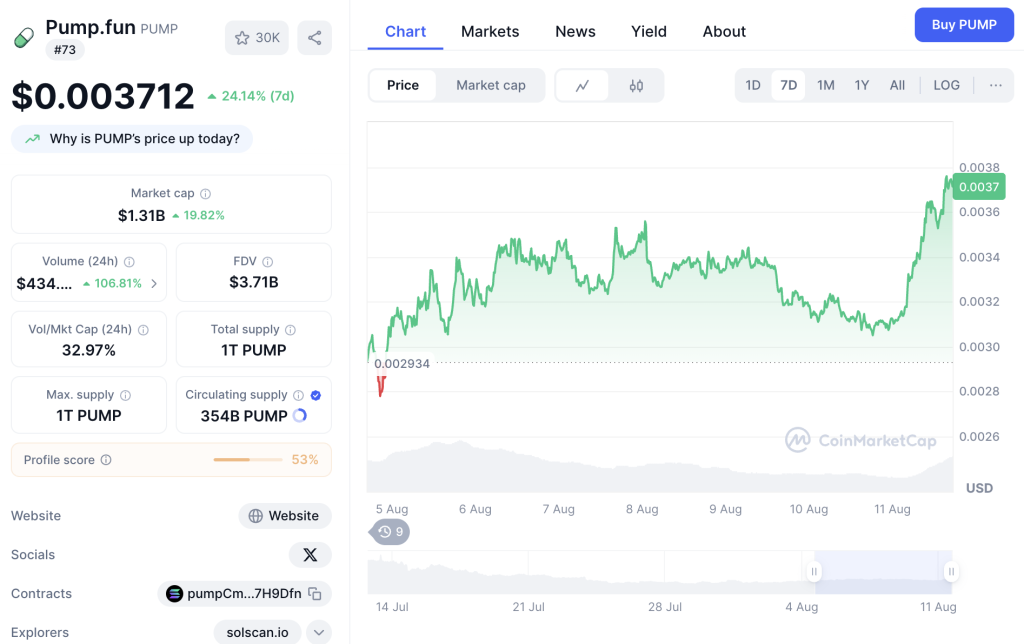Image resolution: width=1024 pixels, height=644 pixels.
Task: Click the right range selector handle
Action: point(952,572)
